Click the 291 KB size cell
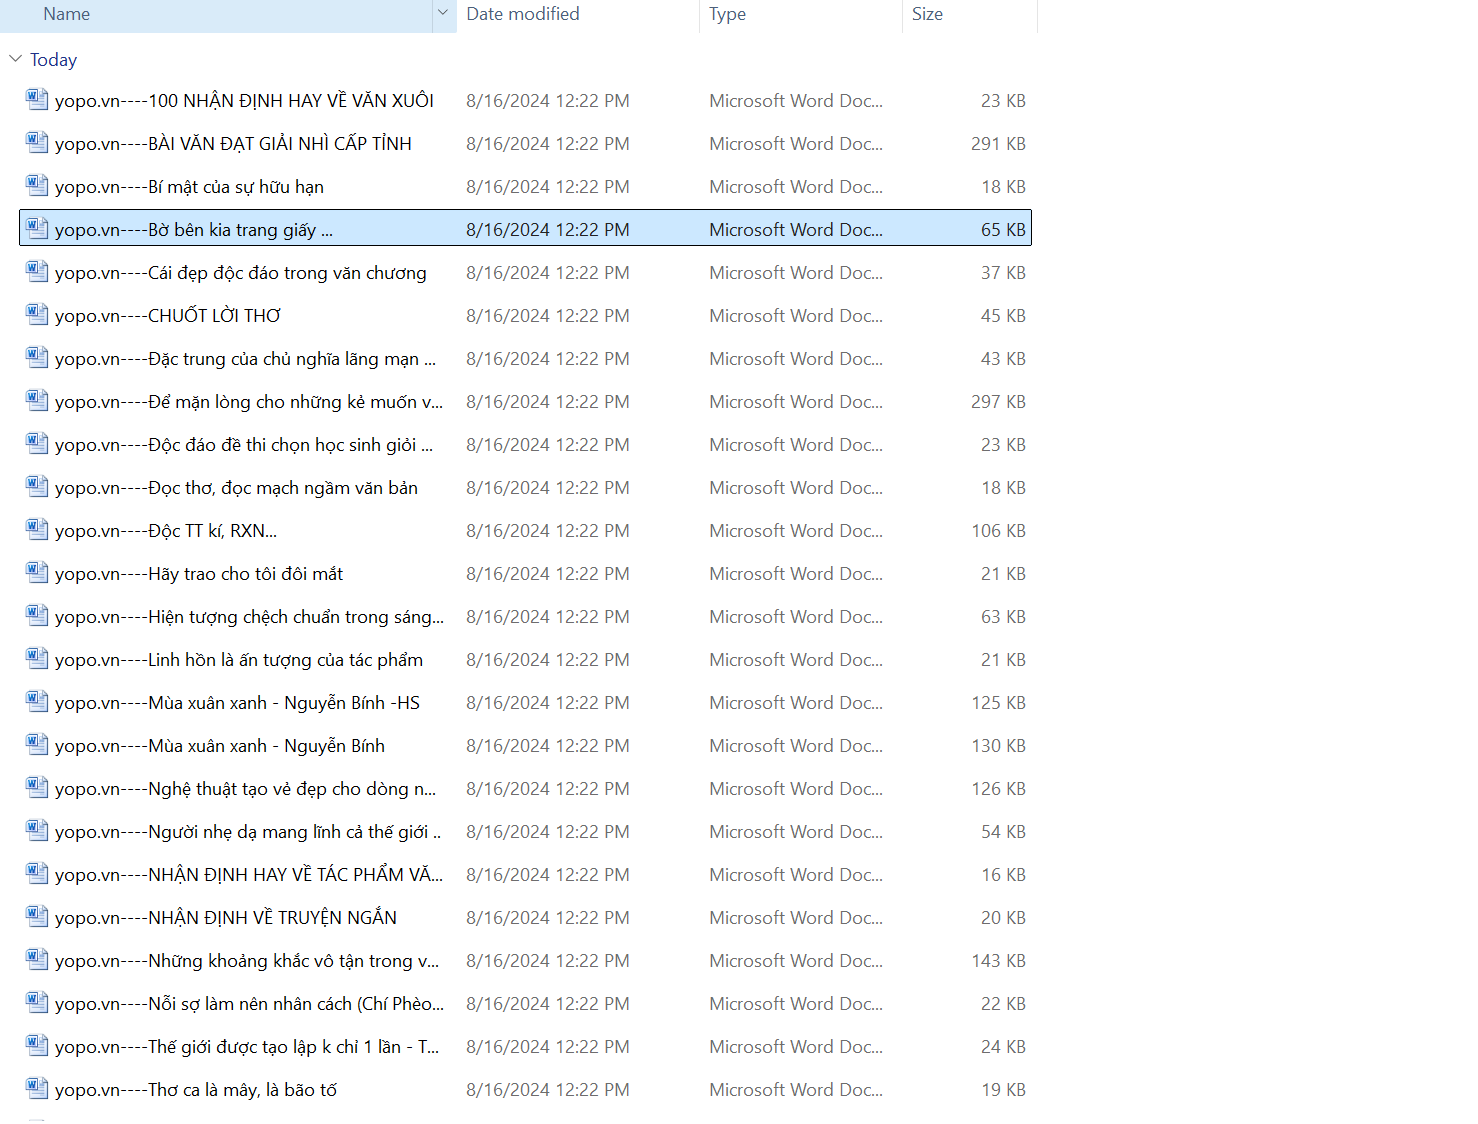This screenshot has height=1124, width=1478. tap(998, 144)
